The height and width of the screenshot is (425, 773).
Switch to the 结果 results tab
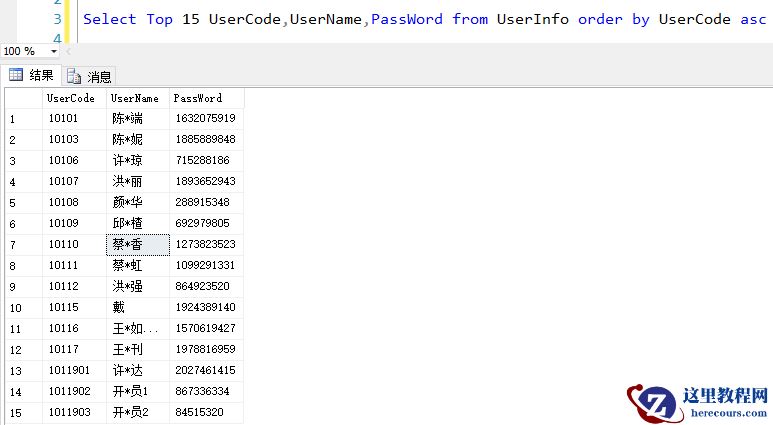click(x=31, y=76)
